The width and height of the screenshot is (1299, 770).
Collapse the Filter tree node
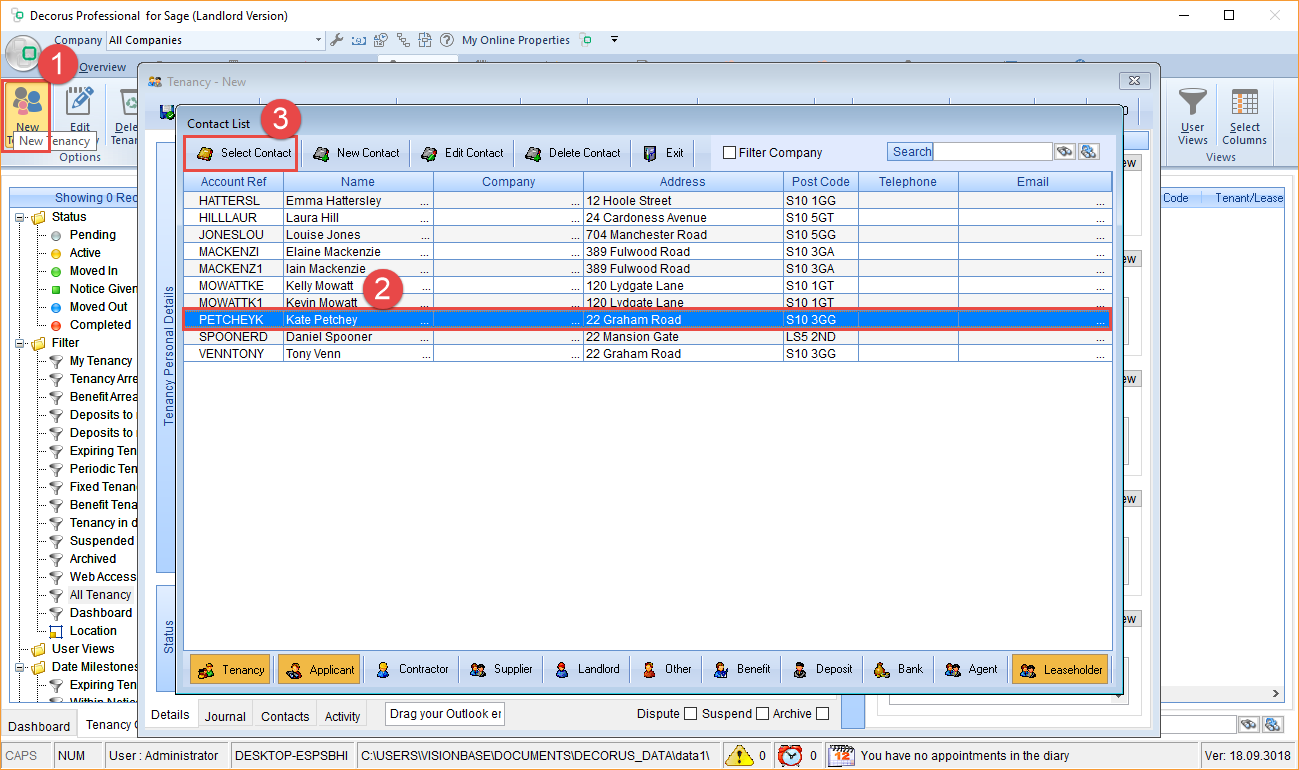(x=21, y=343)
